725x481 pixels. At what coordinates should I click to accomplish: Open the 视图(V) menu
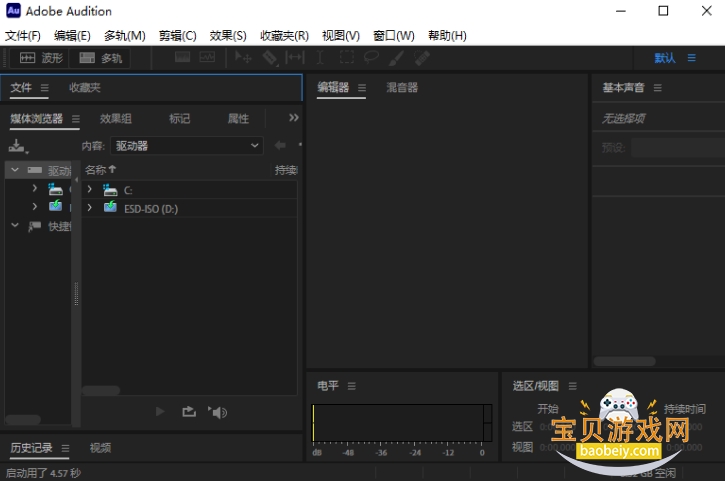[x=341, y=36]
